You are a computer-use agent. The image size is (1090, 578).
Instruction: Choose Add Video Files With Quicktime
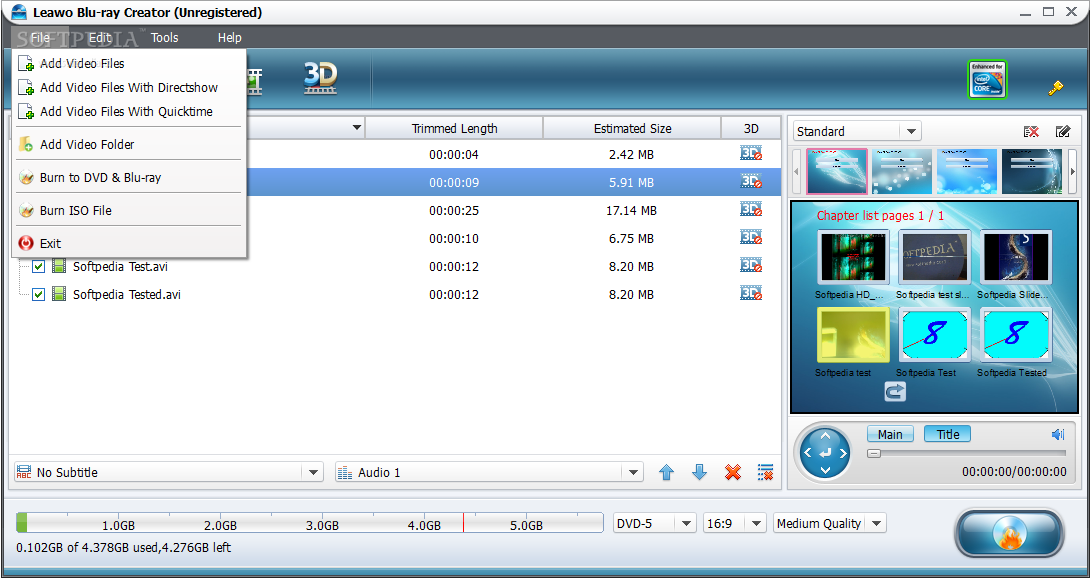(129, 111)
